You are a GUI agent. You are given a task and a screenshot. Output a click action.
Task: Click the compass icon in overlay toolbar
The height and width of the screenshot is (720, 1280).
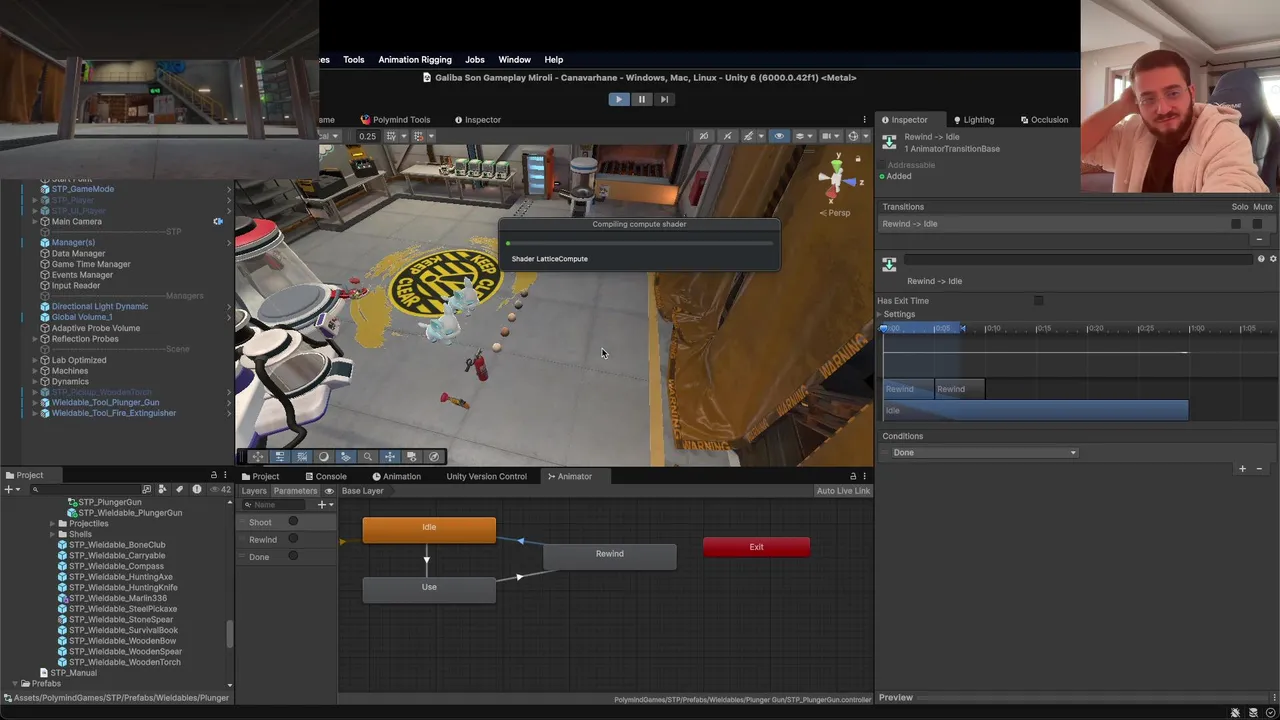(x=433, y=456)
